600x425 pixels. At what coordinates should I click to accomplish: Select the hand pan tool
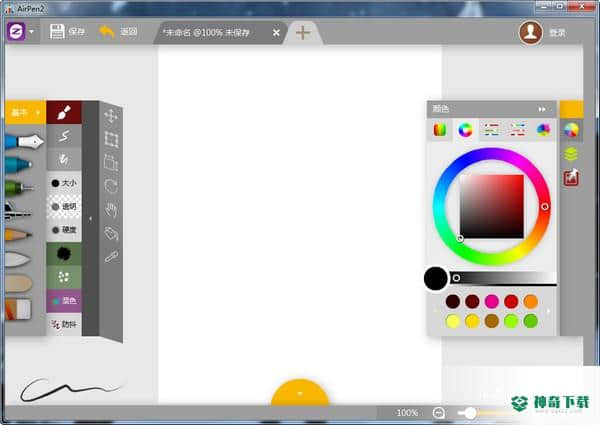111,210
